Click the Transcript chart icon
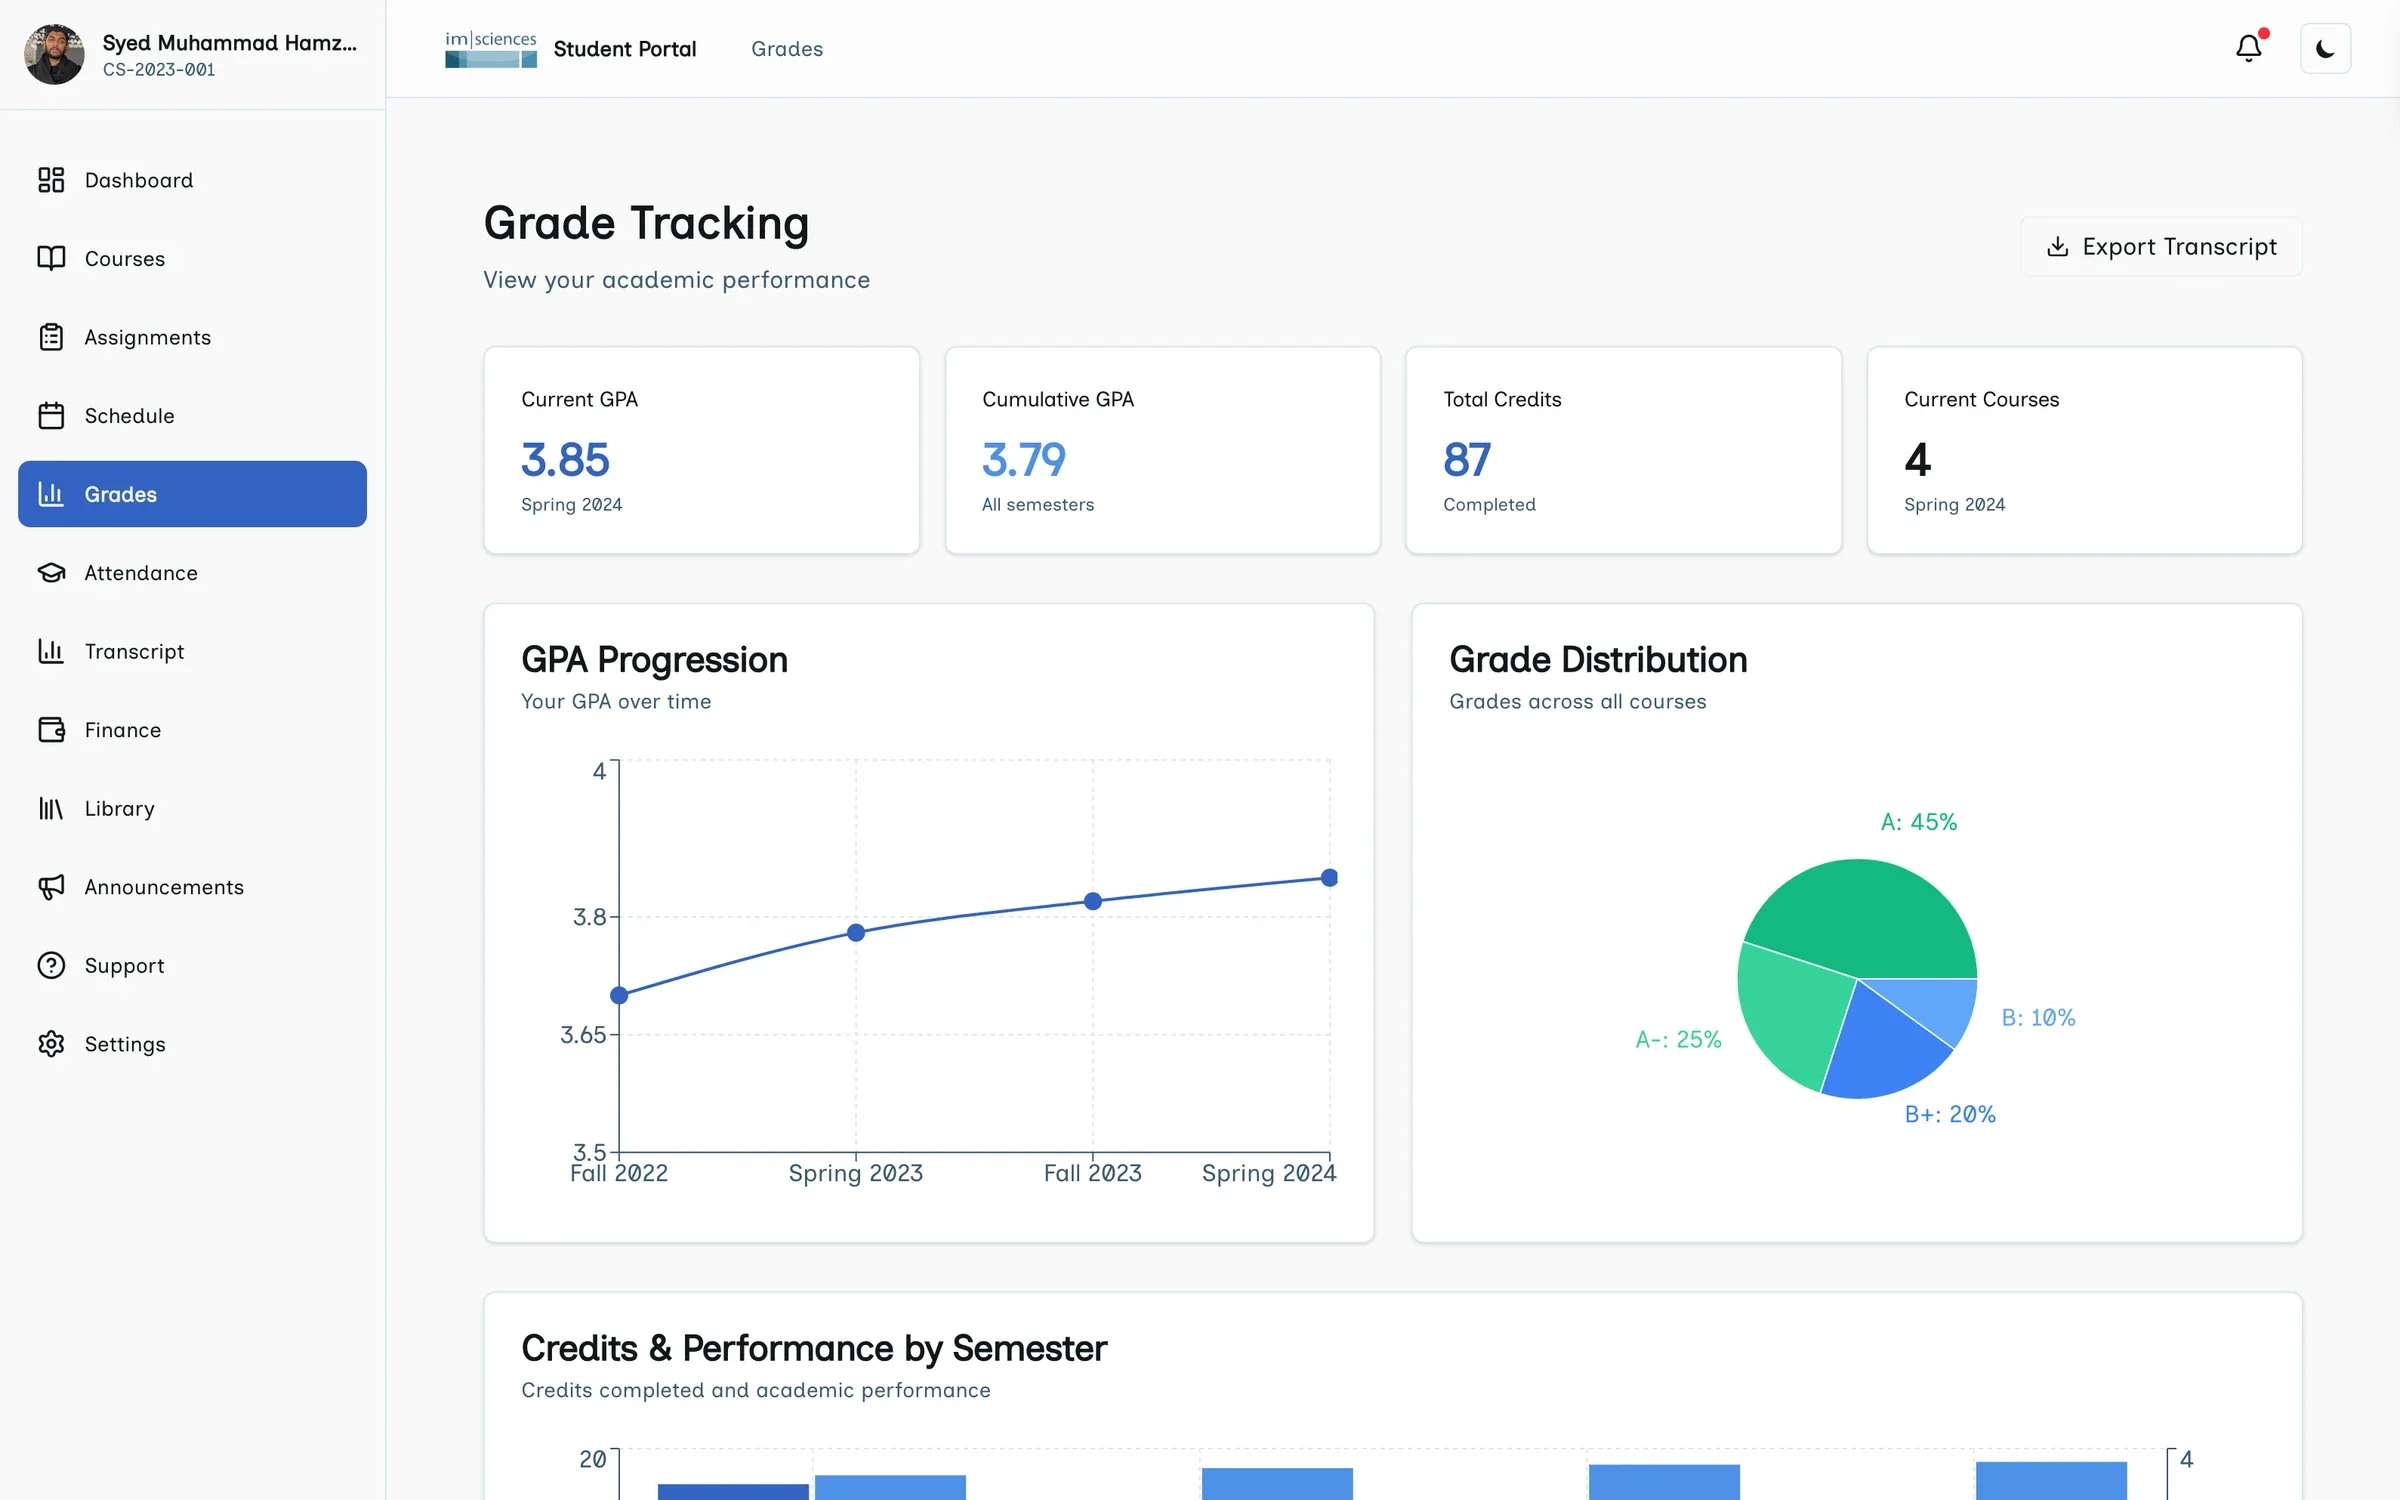This screenshot has width=2400, height=1500. click(x=51, y=651)
